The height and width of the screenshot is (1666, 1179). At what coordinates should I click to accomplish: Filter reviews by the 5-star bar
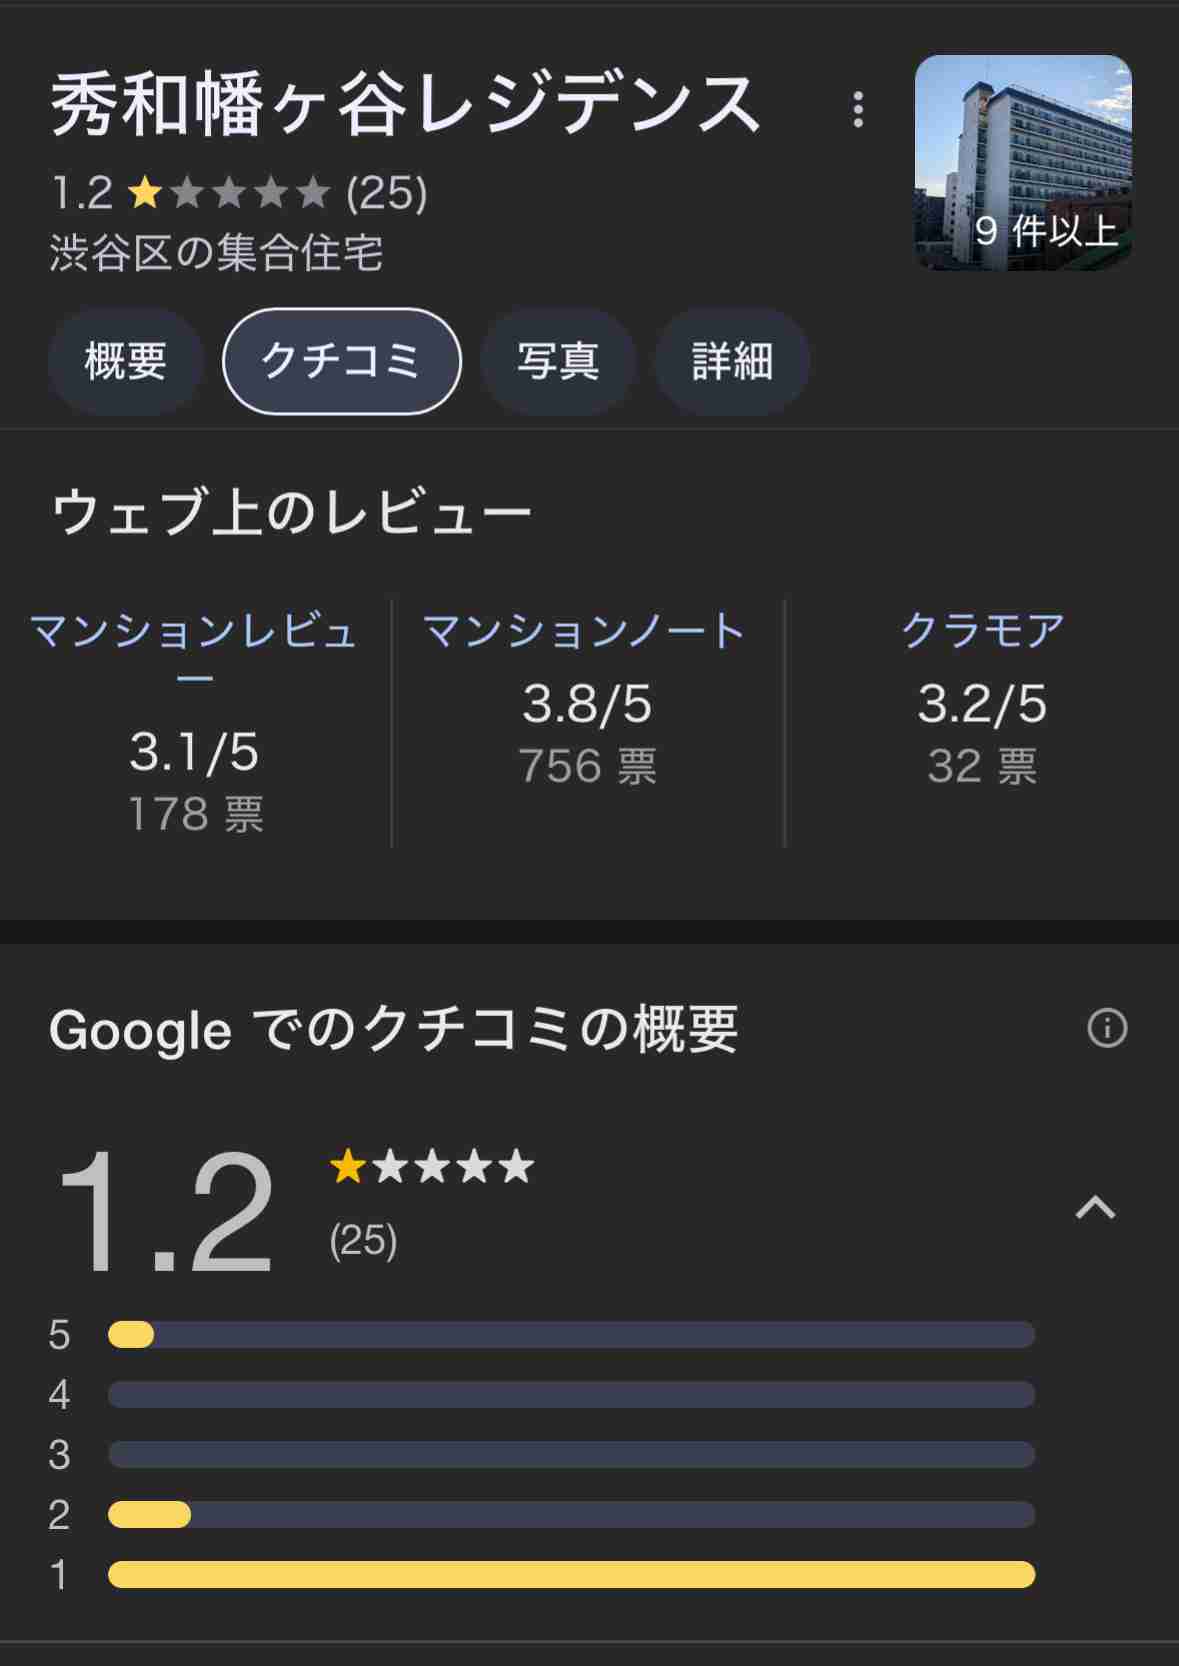(571, 1335)
